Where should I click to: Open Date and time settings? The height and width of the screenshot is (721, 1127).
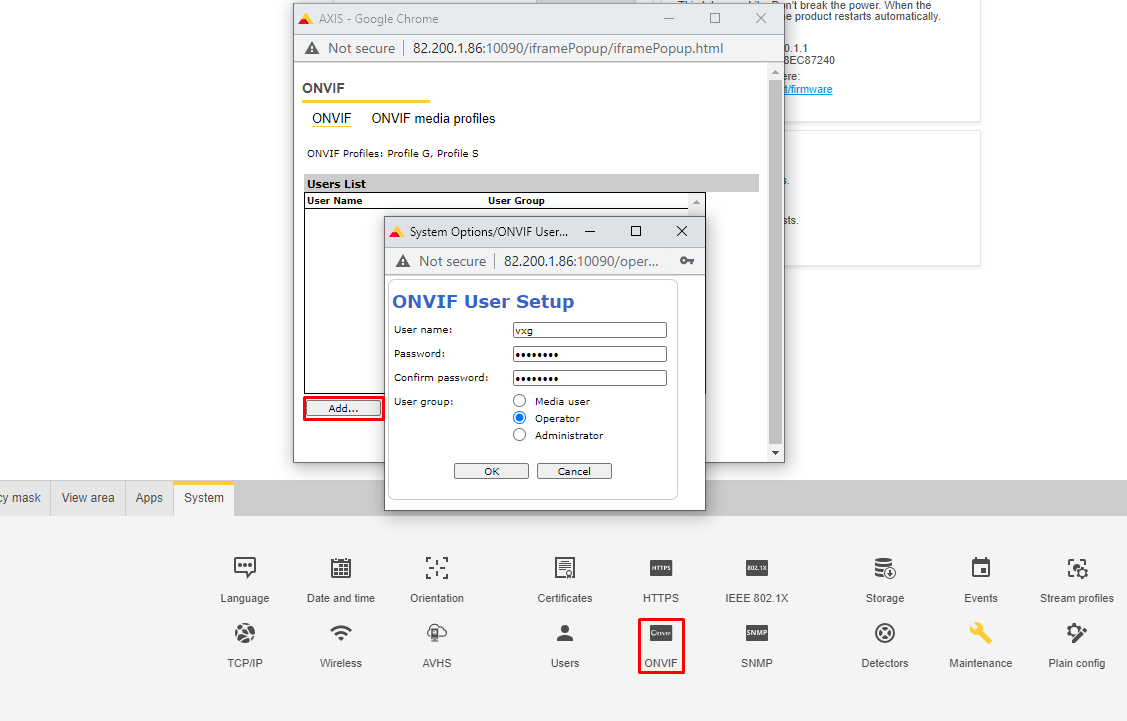341,569
